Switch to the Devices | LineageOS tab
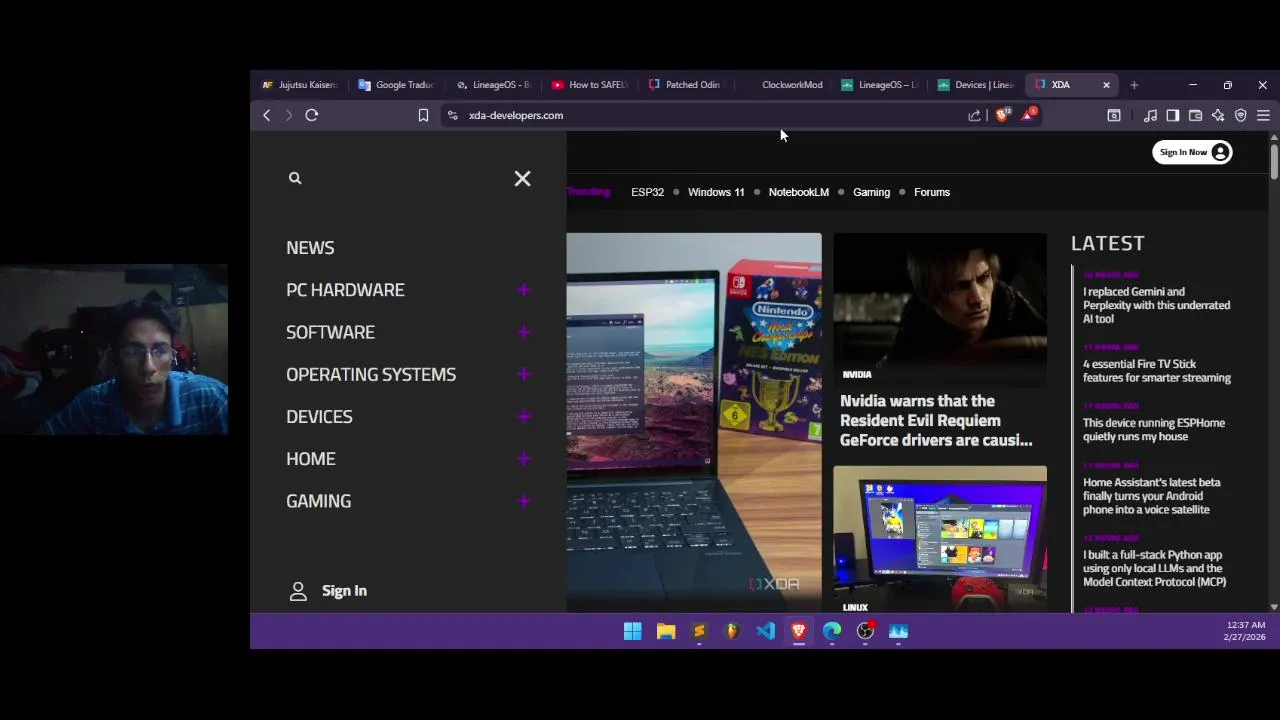Screen dimensions: 1280x720 [x=976, y=85]
